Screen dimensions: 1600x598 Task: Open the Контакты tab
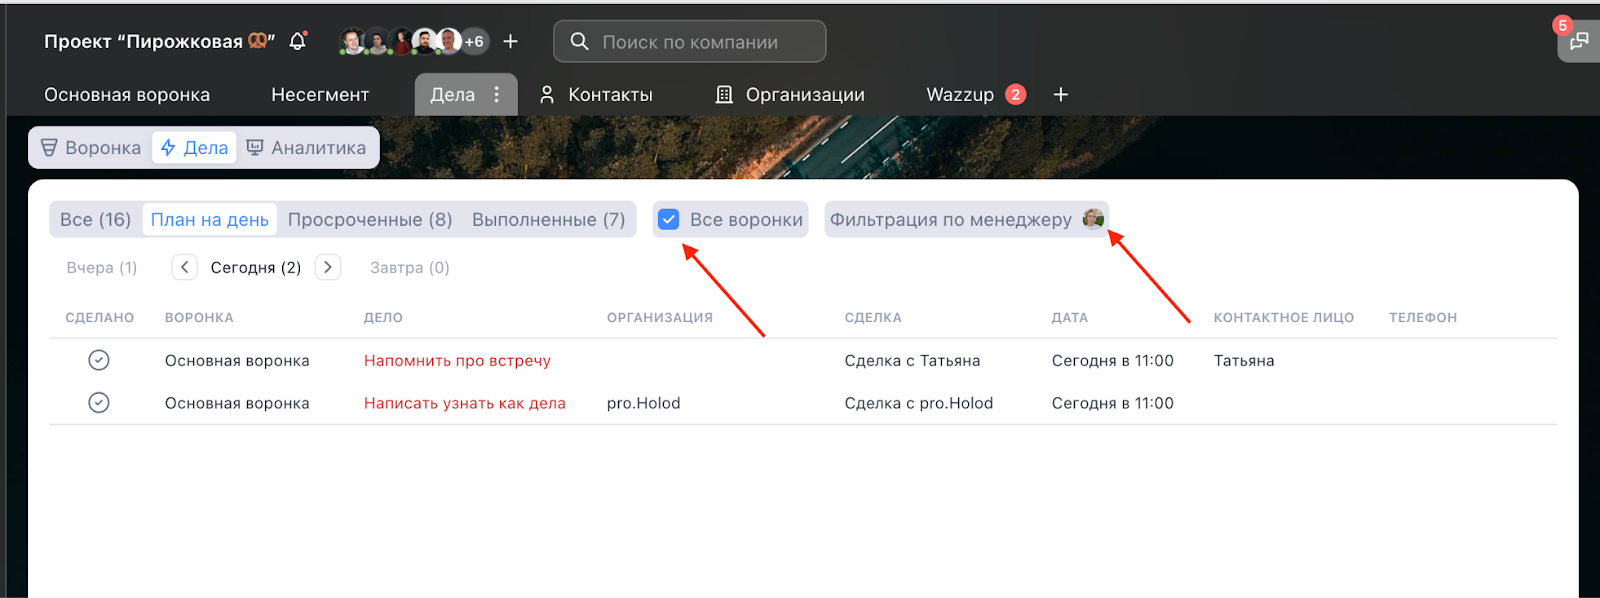click(x=596, y=94)
